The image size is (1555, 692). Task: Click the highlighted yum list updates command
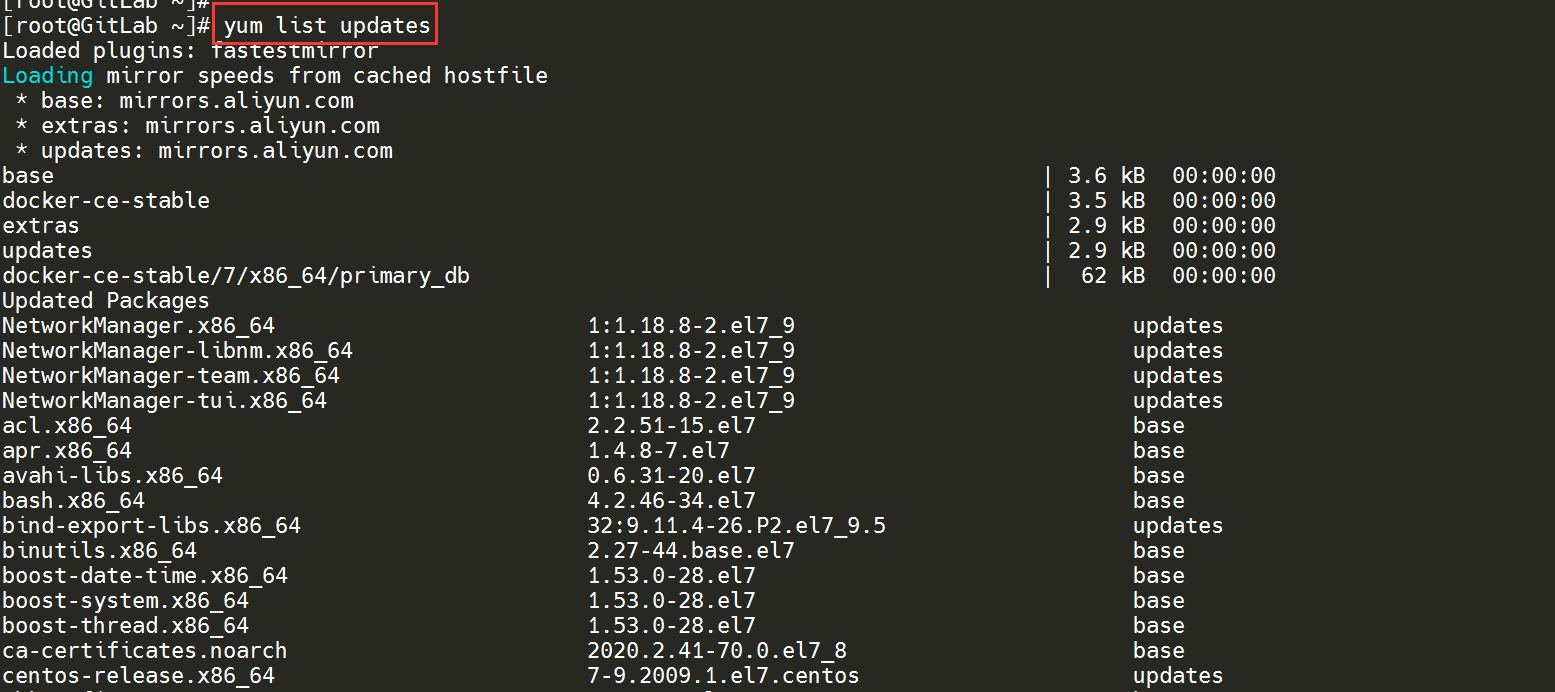pos(326,25)
